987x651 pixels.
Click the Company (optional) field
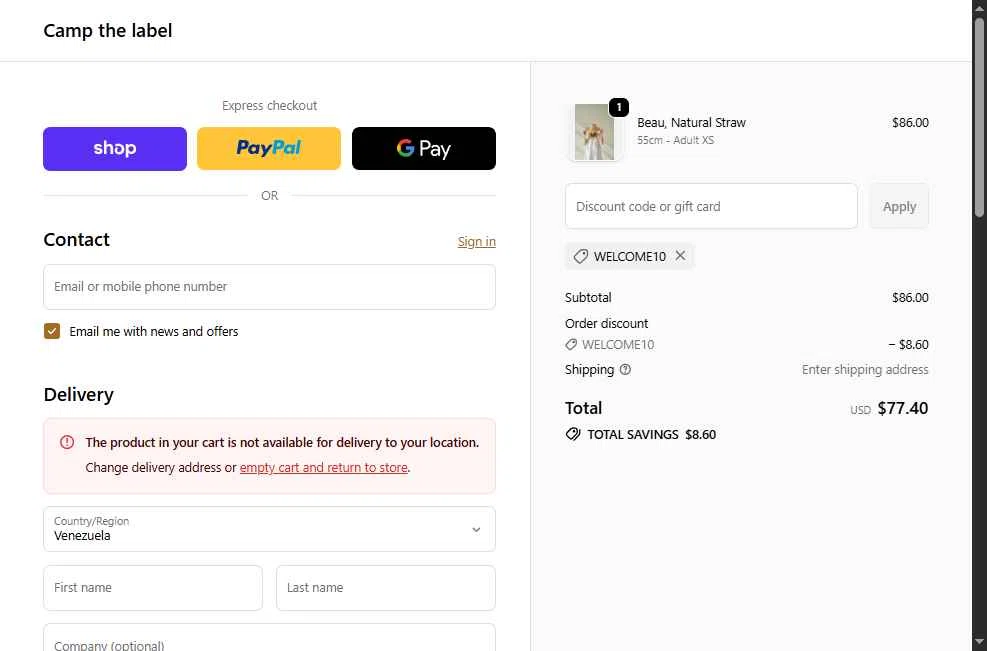click(269, 637)
